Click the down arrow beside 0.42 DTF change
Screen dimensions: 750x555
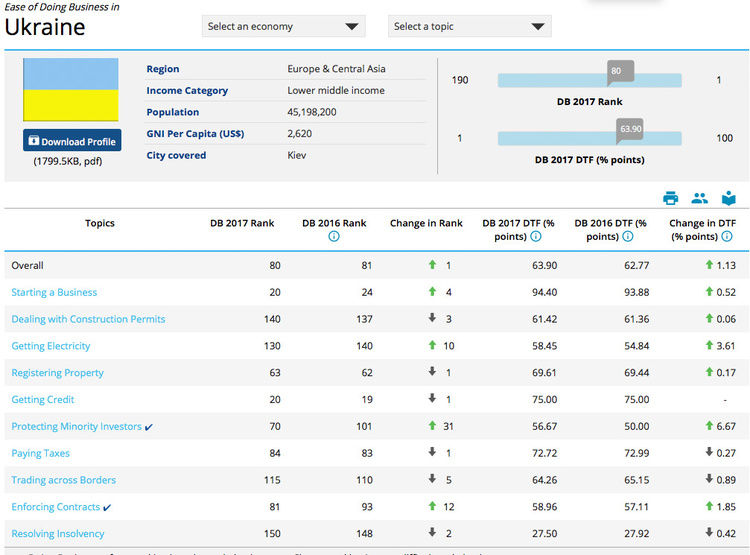[x=709, y=532]
